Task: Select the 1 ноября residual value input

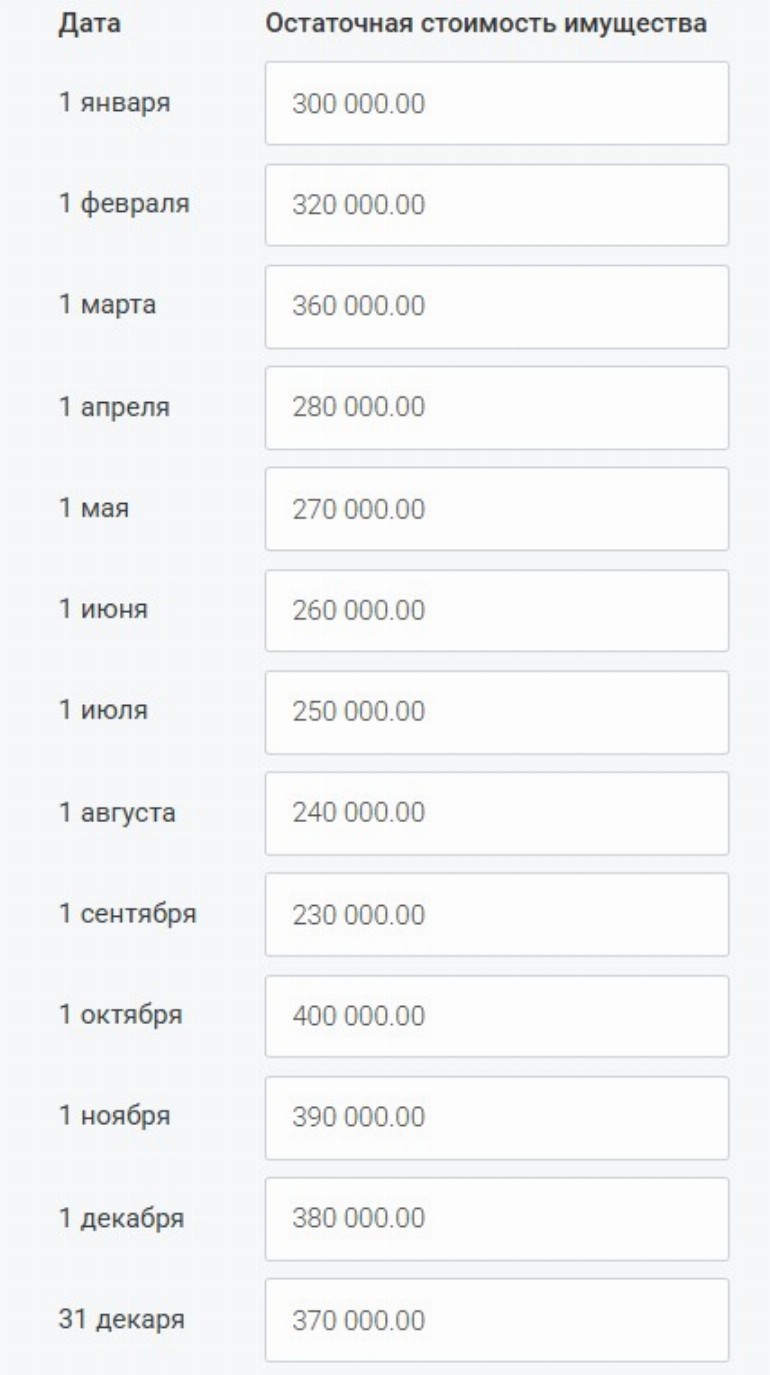Action: [496, 1118]
